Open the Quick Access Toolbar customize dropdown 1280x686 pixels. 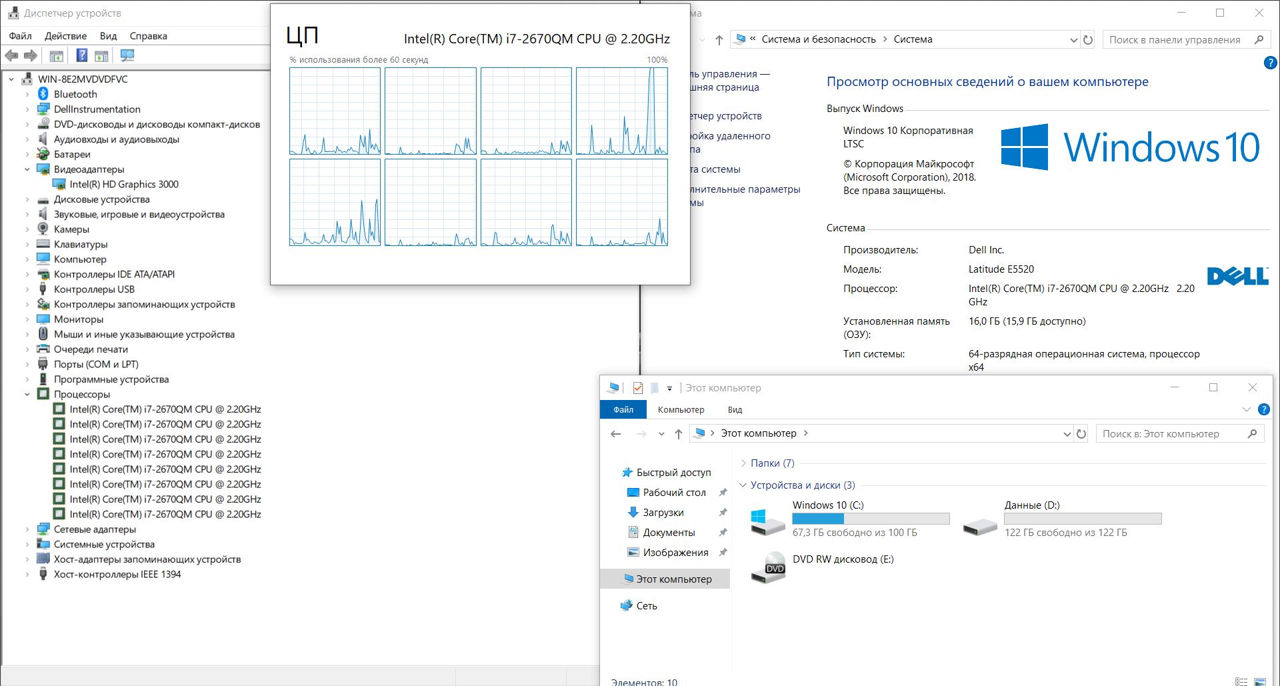(x=669, y=388)
